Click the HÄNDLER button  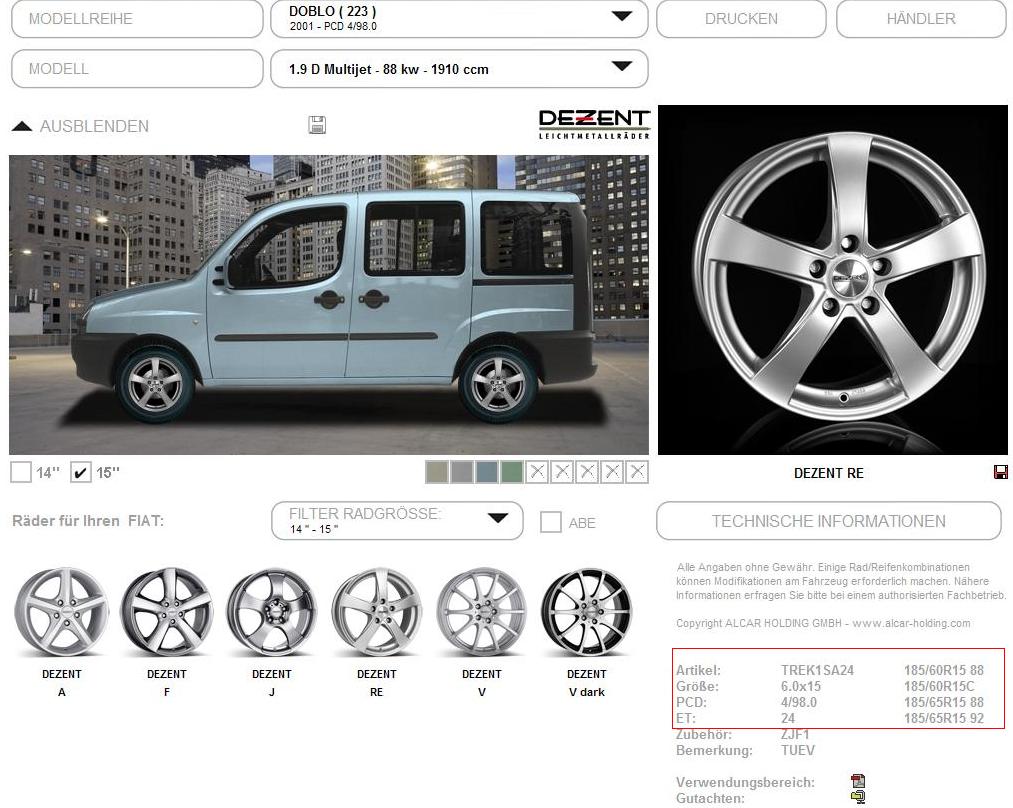click(920, 19)
